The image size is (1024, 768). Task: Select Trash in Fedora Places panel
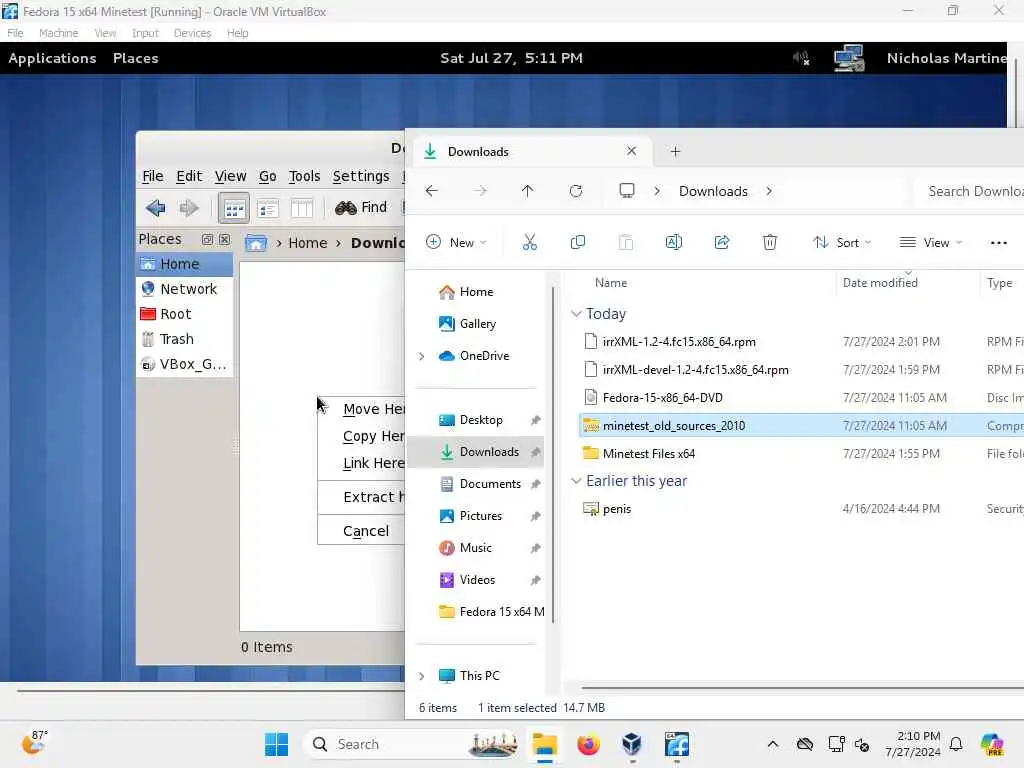(x=185, y=339)
